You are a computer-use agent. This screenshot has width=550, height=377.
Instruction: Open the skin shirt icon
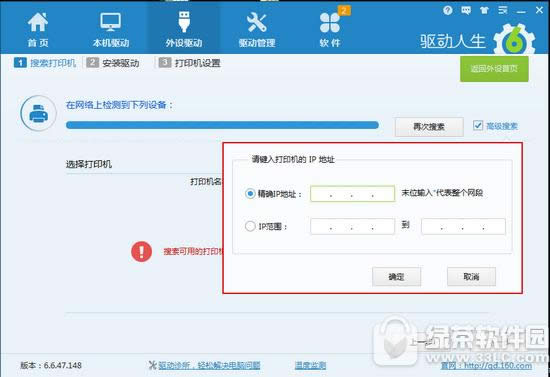point(484,11)
